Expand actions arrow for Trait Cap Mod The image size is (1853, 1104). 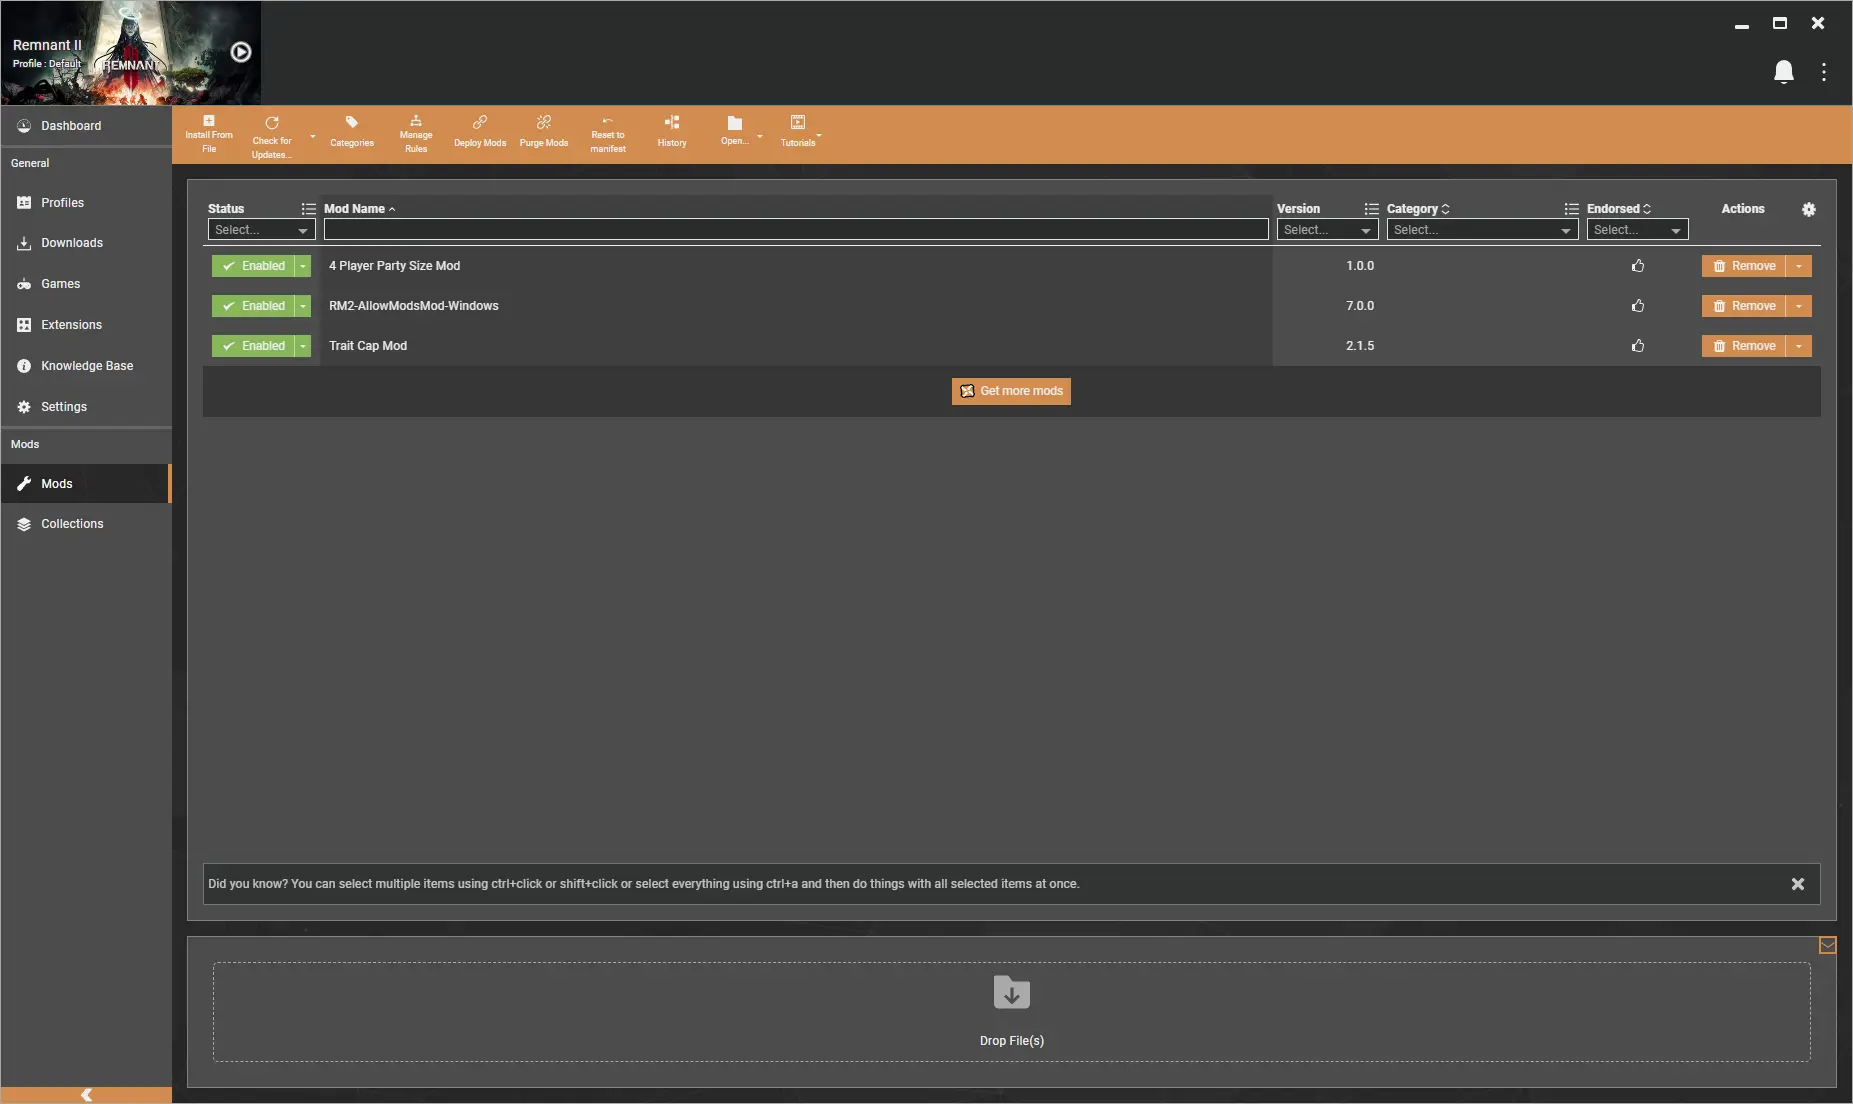(1799, 346)
